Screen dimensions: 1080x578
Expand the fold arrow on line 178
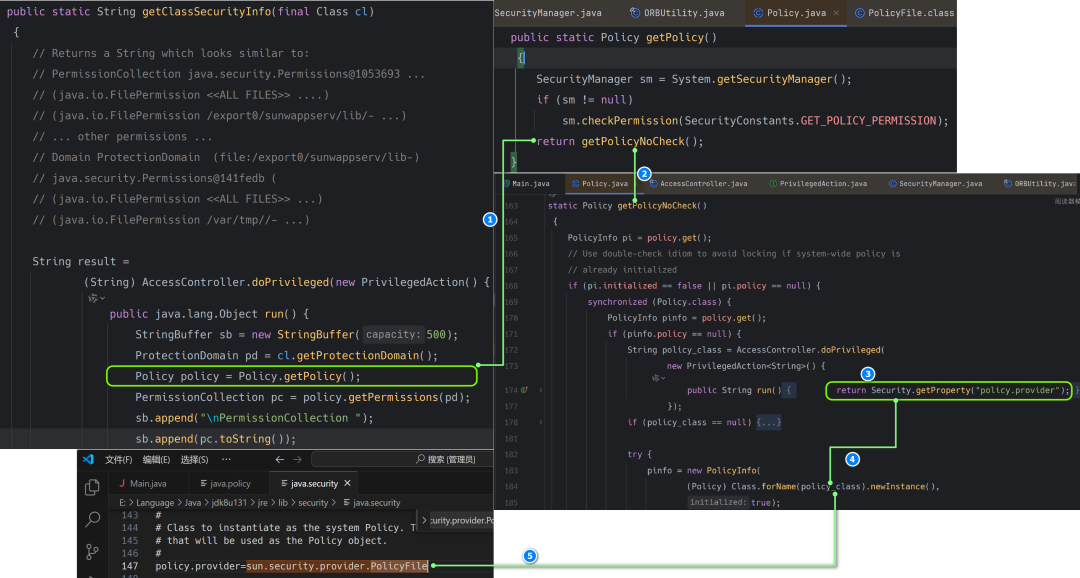(541, 422)
